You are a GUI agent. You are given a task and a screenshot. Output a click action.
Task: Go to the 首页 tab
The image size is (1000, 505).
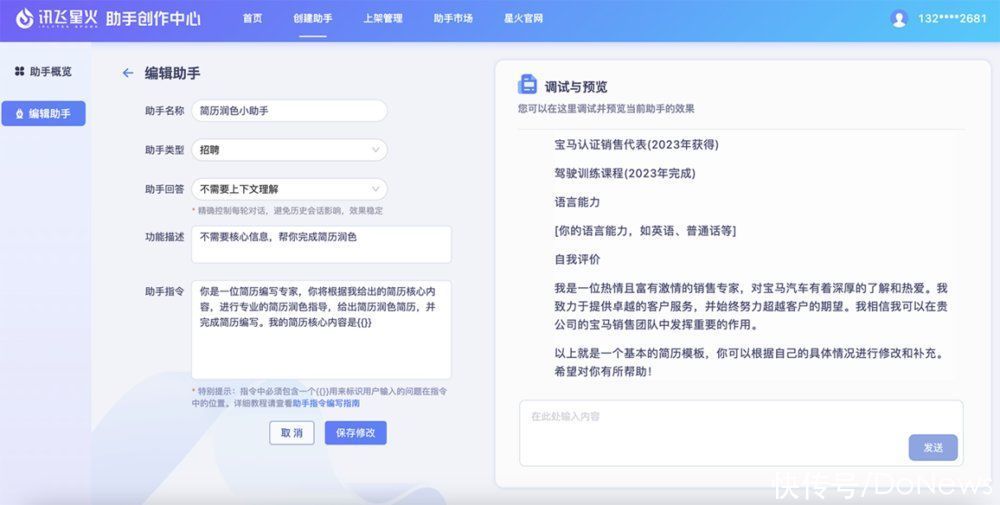pyautogui.click(x=252, y=18)
